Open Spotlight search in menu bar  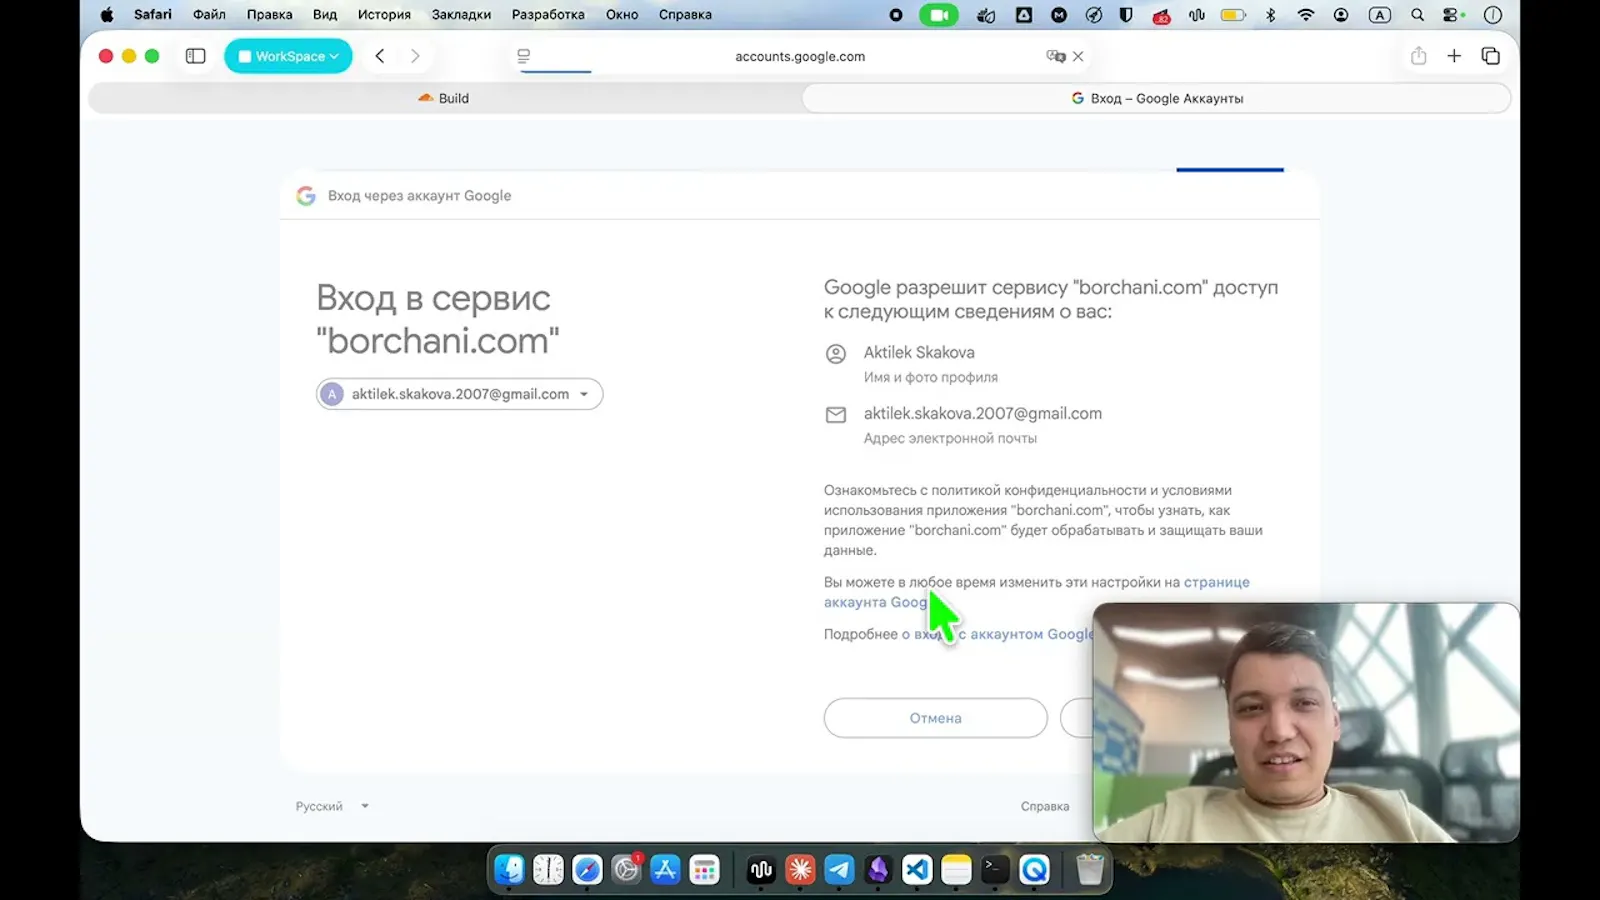click(1417, 15)
